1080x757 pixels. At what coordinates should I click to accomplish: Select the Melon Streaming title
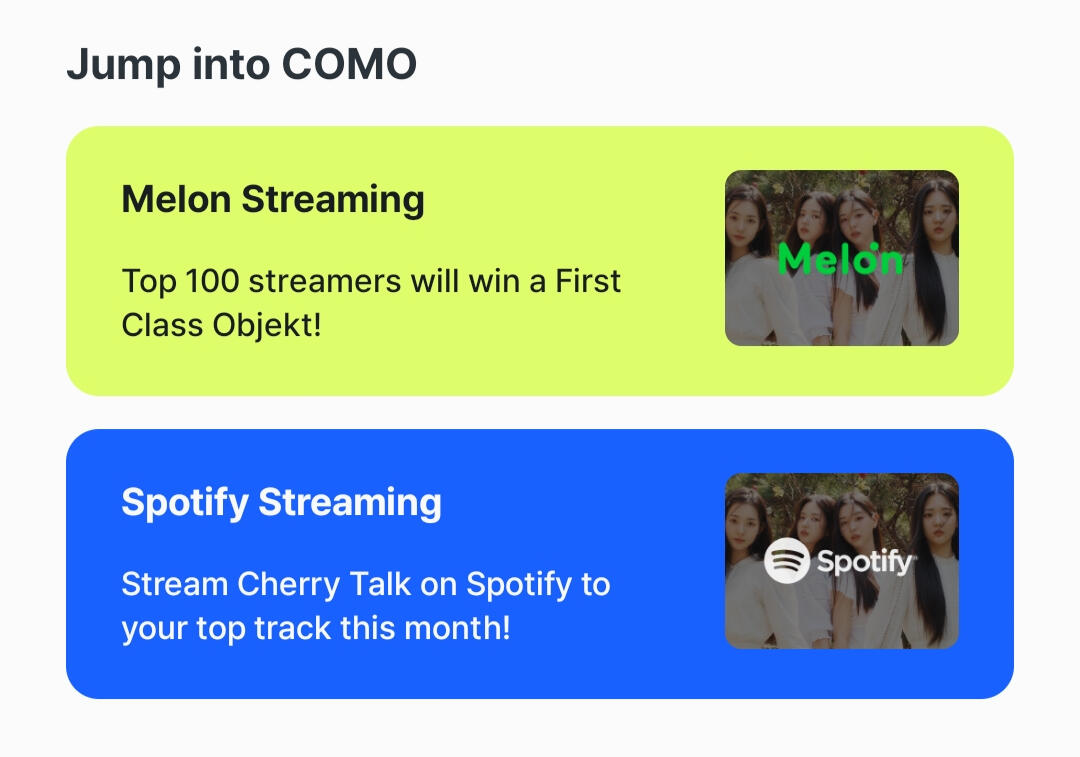pyautogui.click(x=273, y=199)
